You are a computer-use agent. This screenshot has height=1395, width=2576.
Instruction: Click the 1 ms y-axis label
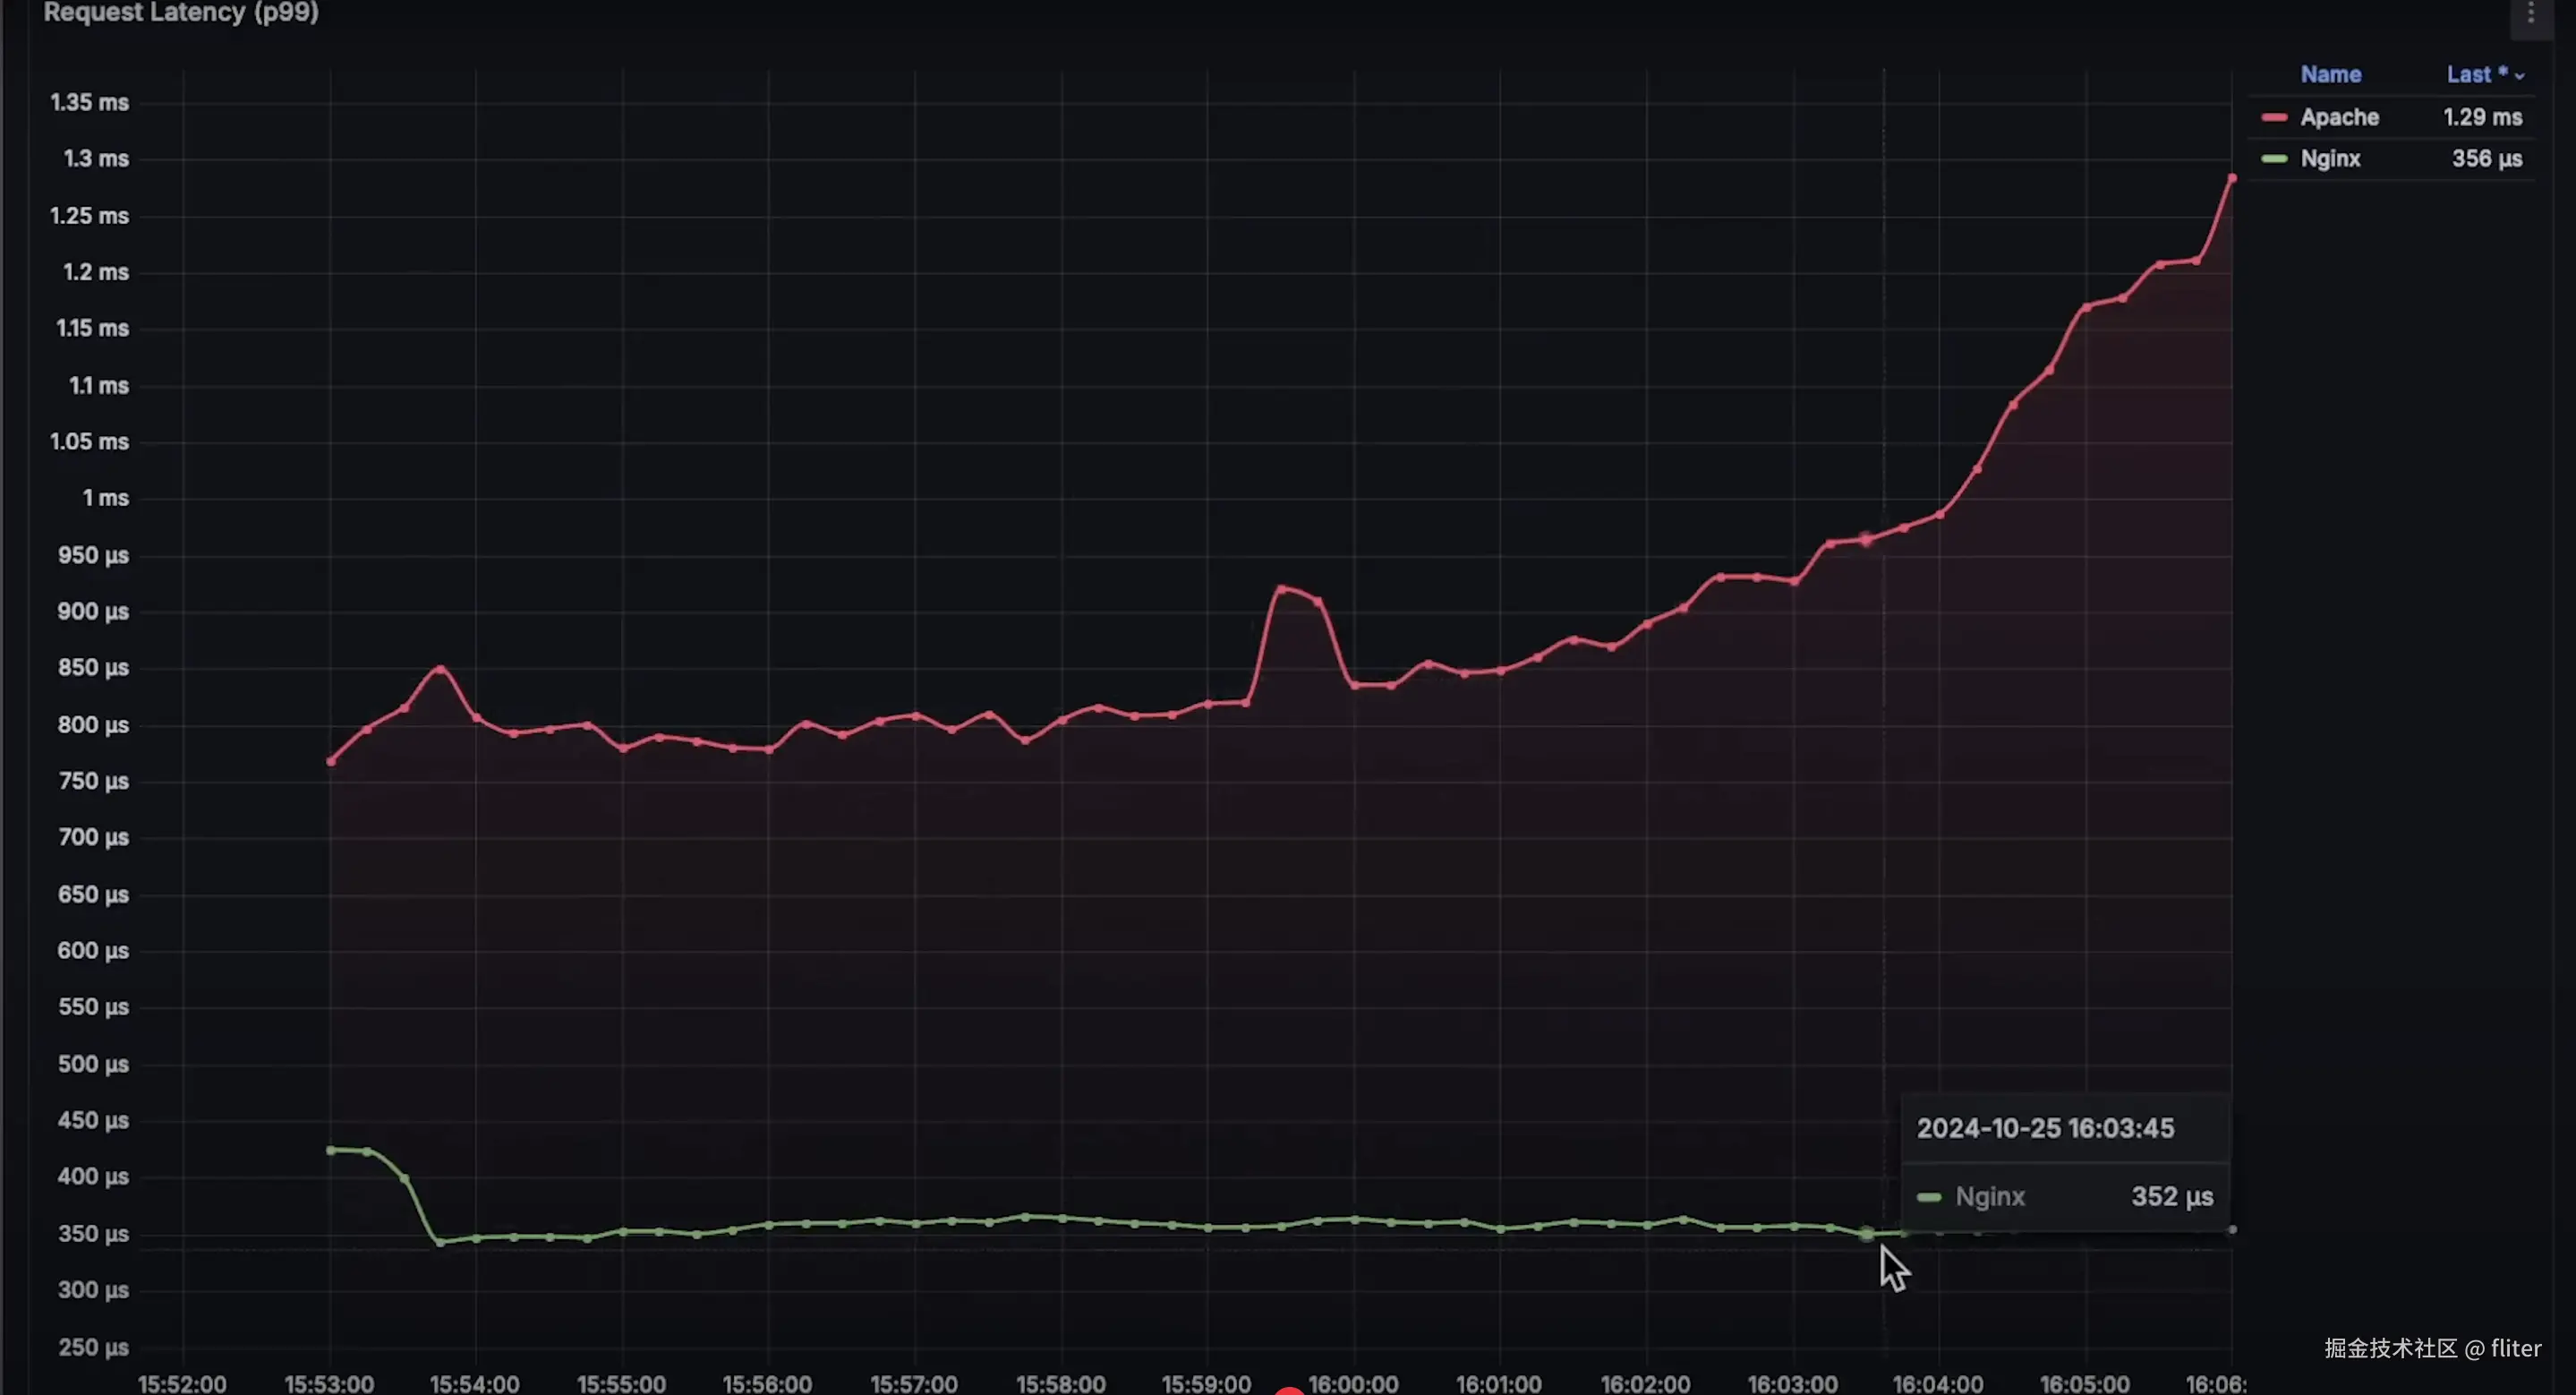[x=105, y=498]
